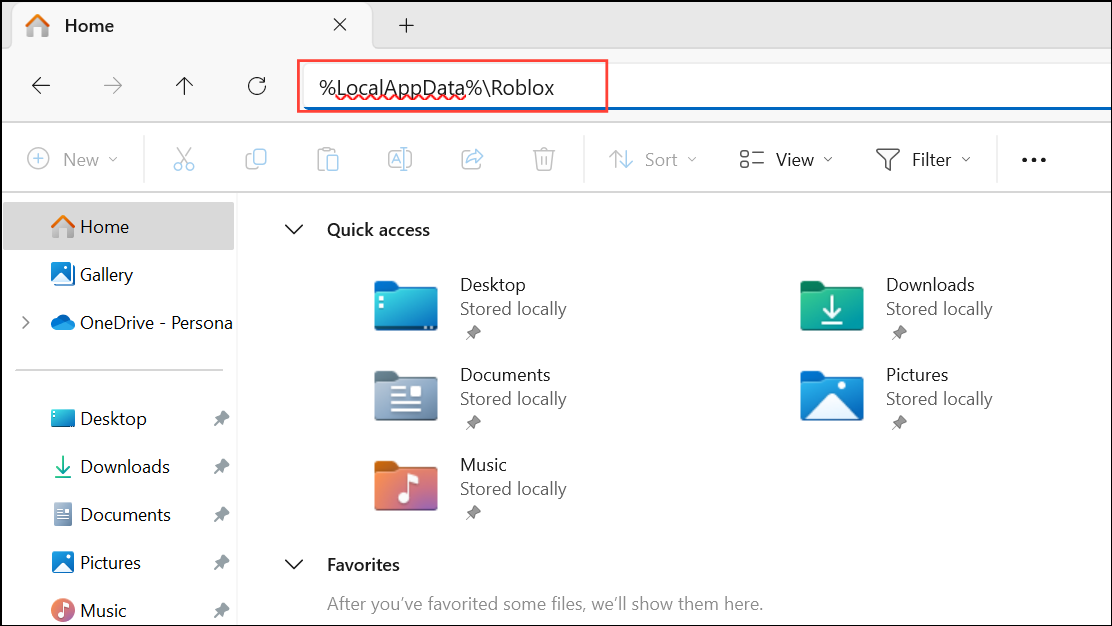
Task: Click the Cut scissors icon
Action: (184, 159)
